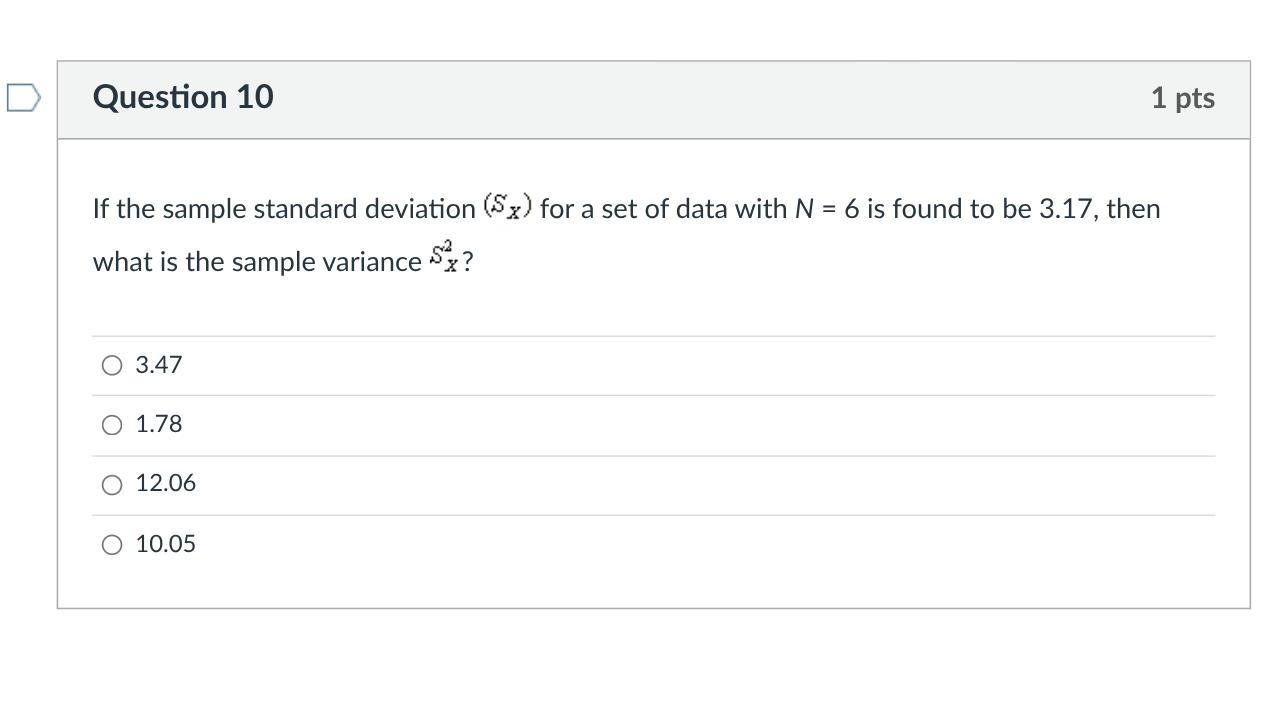Click the answer text 12.06
This screenshot has width=1267, height=701.
click(x=165, y=484)
